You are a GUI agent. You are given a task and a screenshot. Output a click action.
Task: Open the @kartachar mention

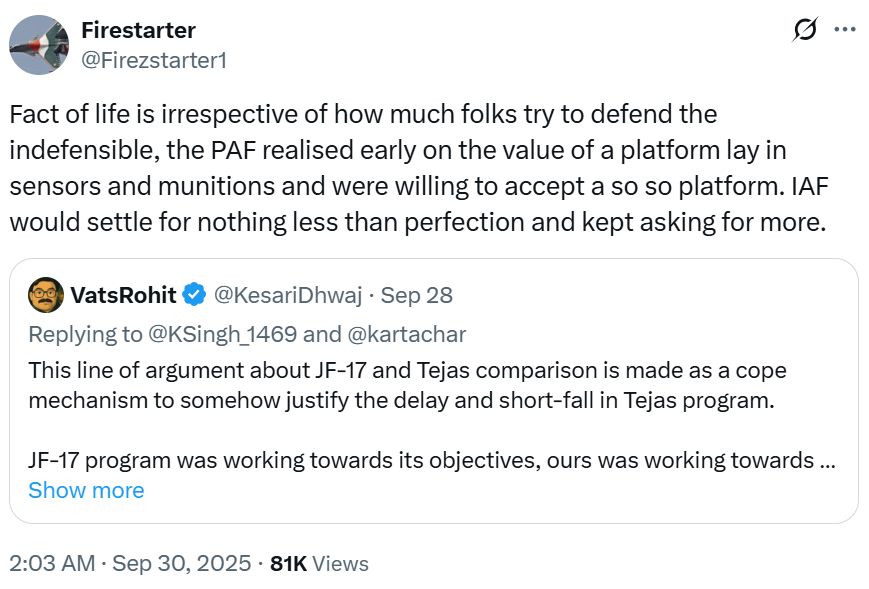pyautogui.click(x=404, y=333)
